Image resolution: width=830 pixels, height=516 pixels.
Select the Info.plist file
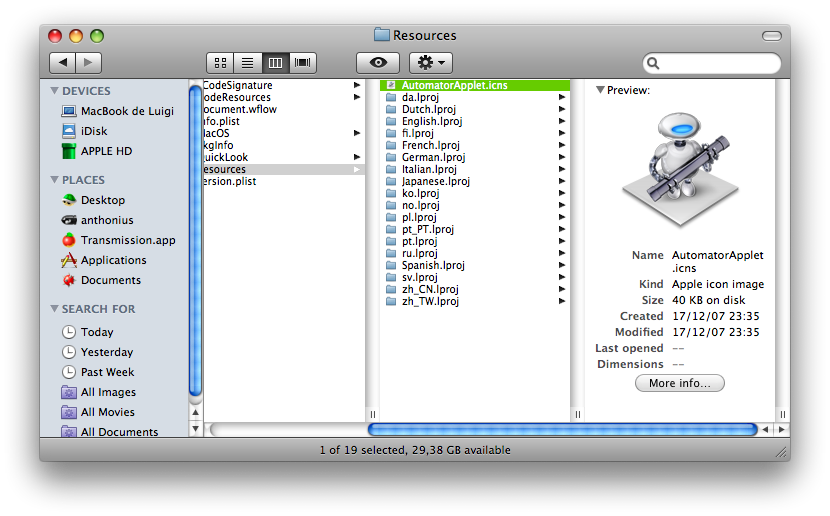(284, 121)
